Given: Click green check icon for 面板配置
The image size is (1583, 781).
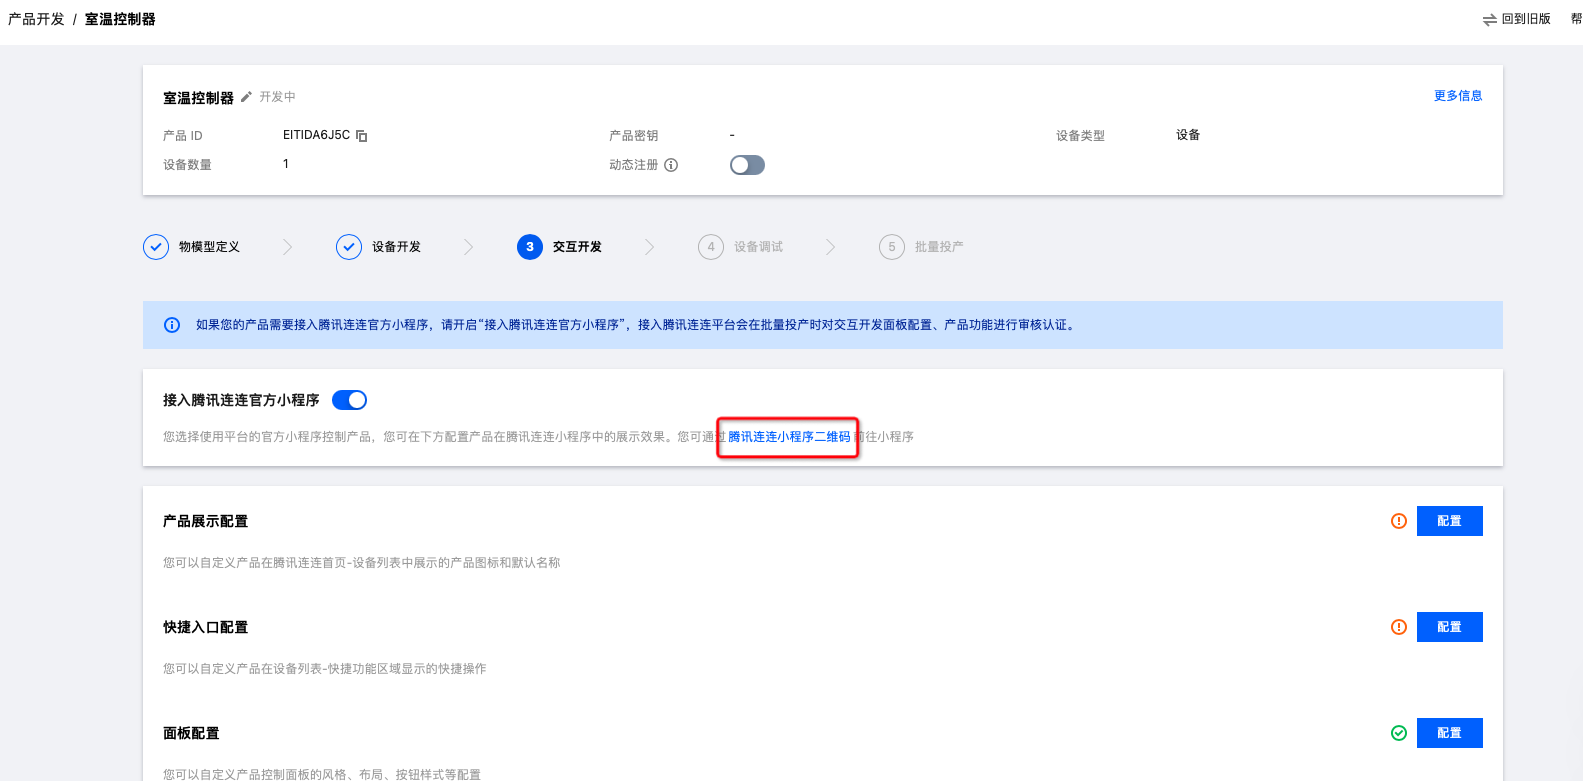Looking at the screenshot, I should (x=1399, y=733).
